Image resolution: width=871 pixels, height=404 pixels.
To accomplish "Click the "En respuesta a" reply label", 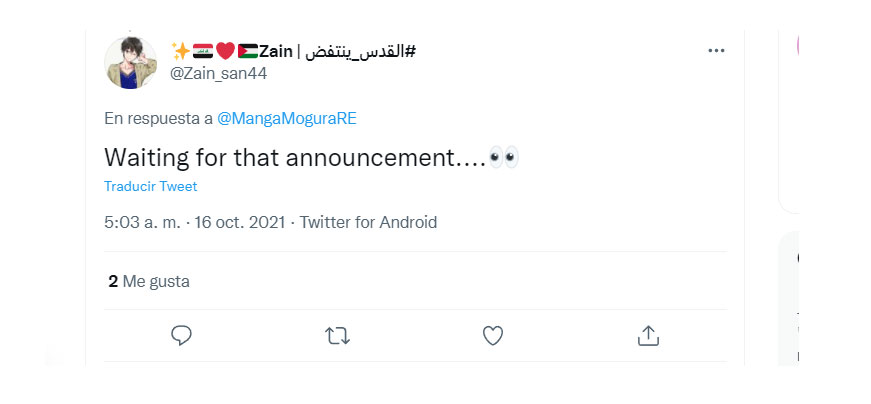I will tap(158, 118).
